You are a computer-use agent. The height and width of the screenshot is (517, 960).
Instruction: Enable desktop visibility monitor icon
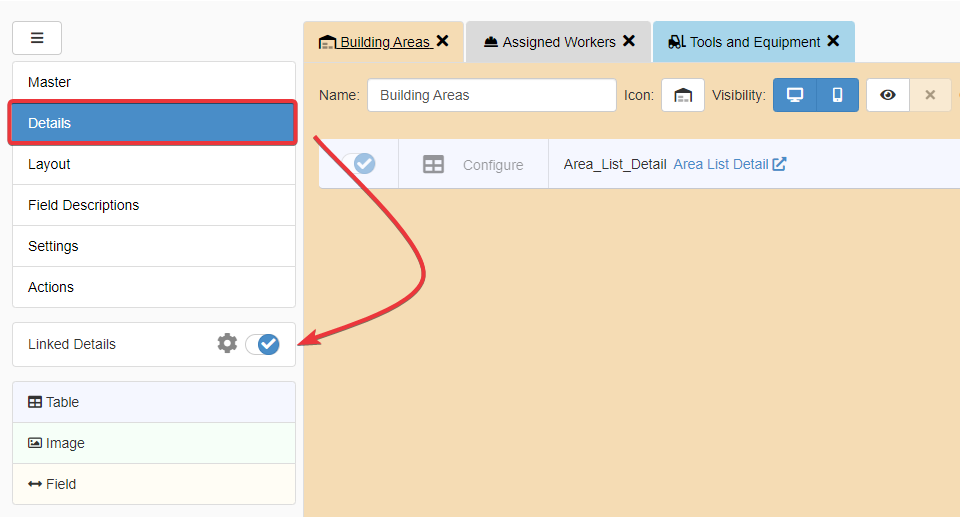click(795, 95)
